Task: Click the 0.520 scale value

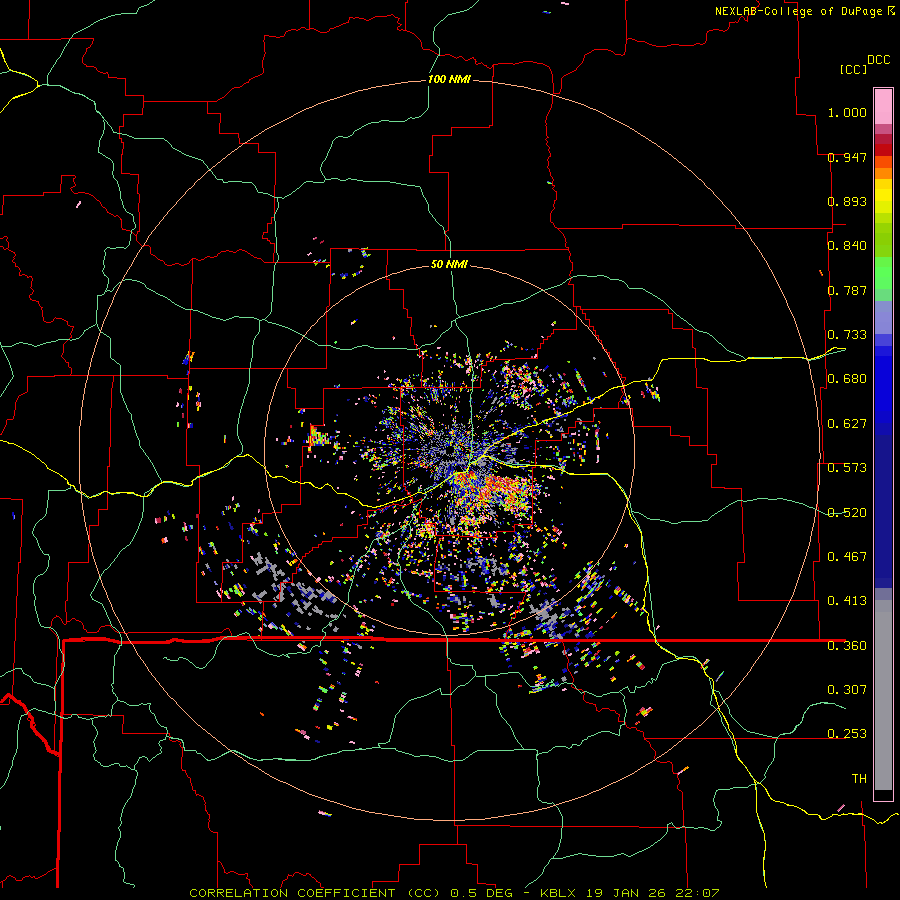Action: (847, 513)
